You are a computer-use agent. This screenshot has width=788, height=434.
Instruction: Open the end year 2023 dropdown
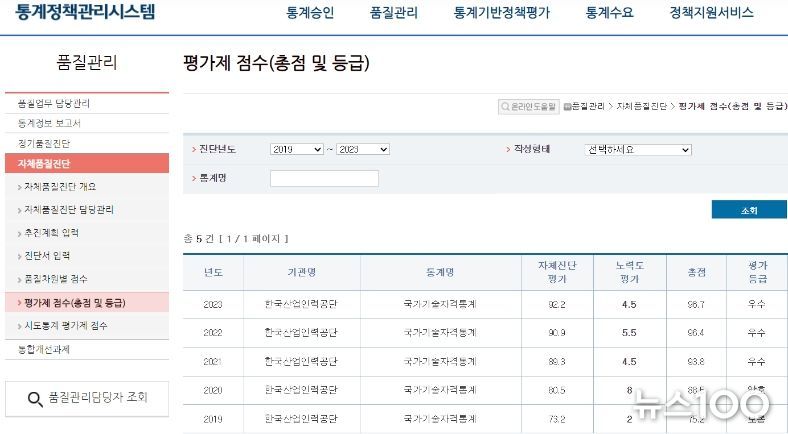pyautogui.click(x=363, y=149)
